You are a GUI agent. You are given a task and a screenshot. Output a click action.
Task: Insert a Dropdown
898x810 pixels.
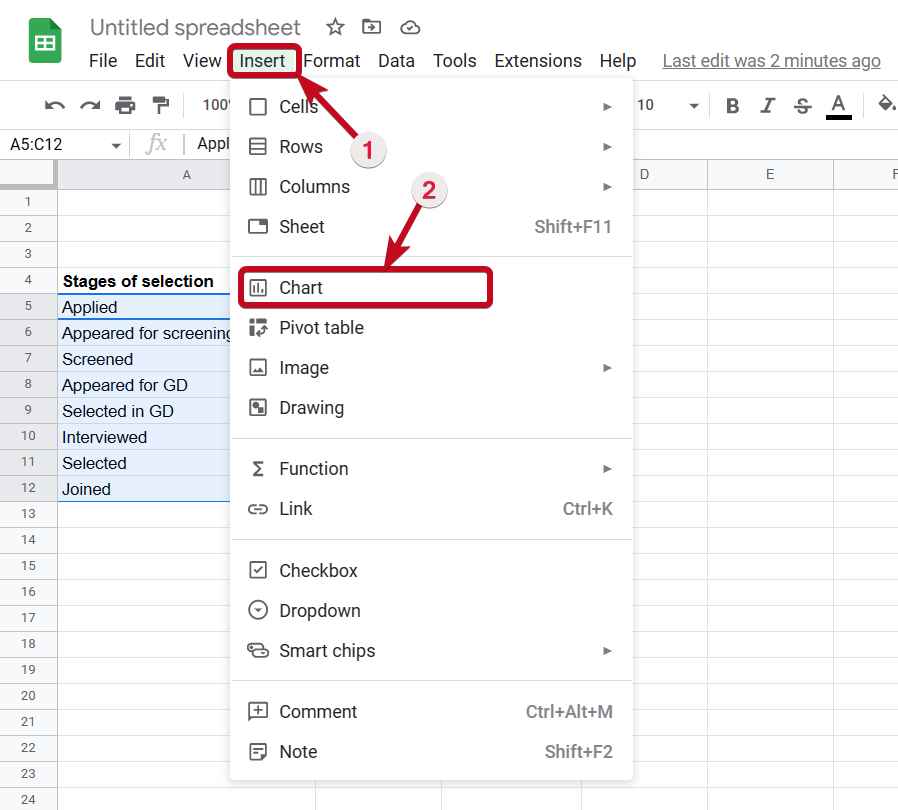tap(431, 611)
